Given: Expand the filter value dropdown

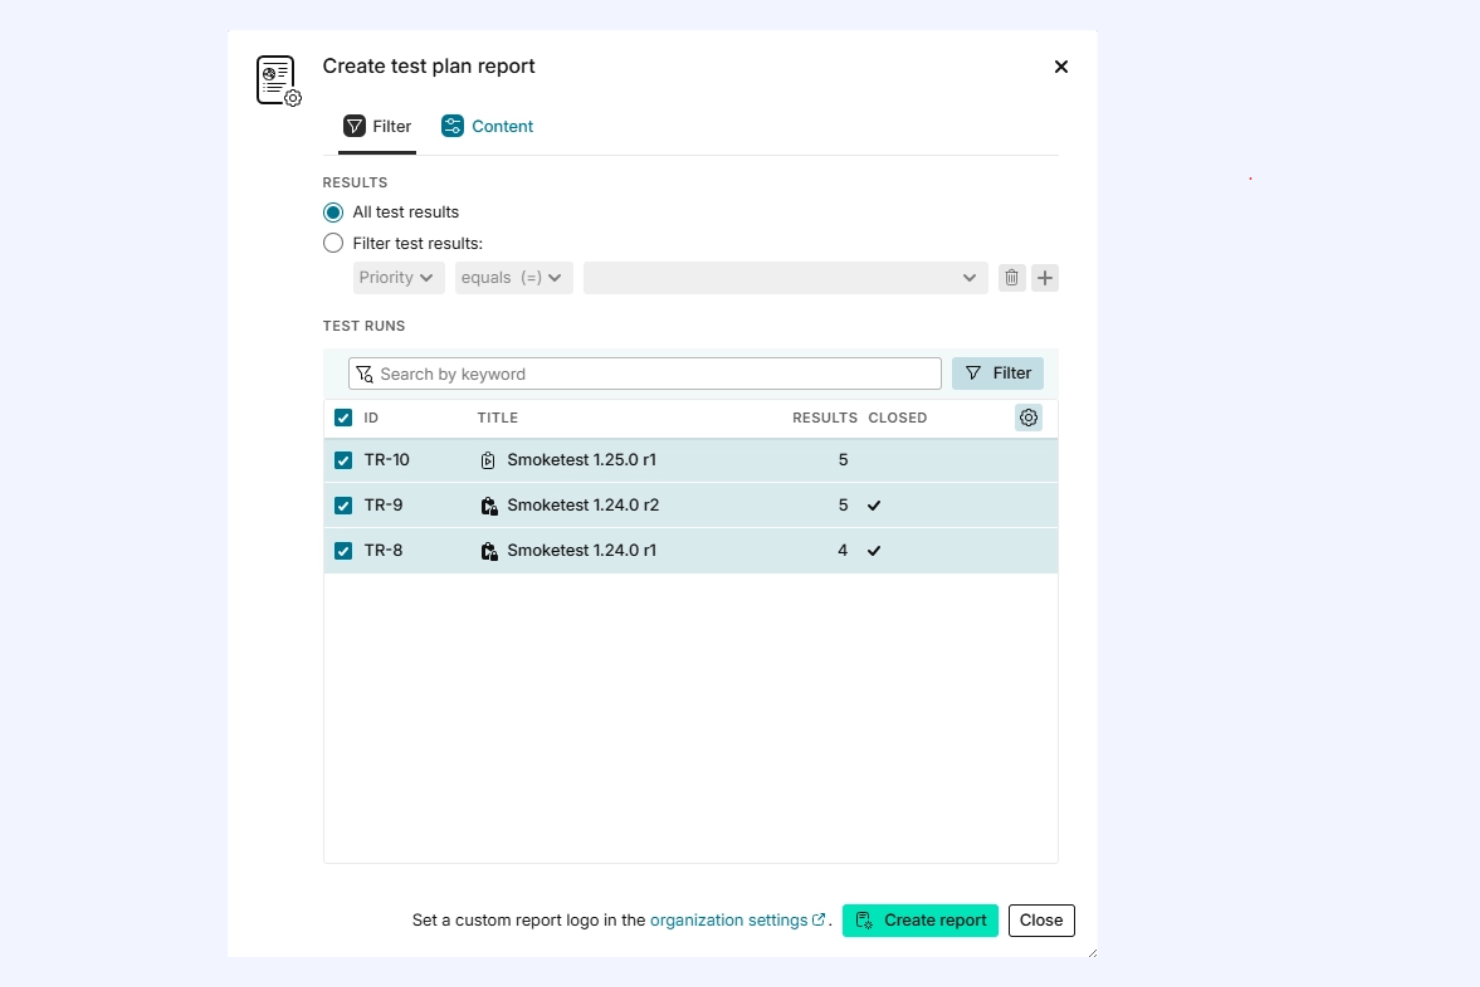Looking at the screenshot, I should click(967, 277).
